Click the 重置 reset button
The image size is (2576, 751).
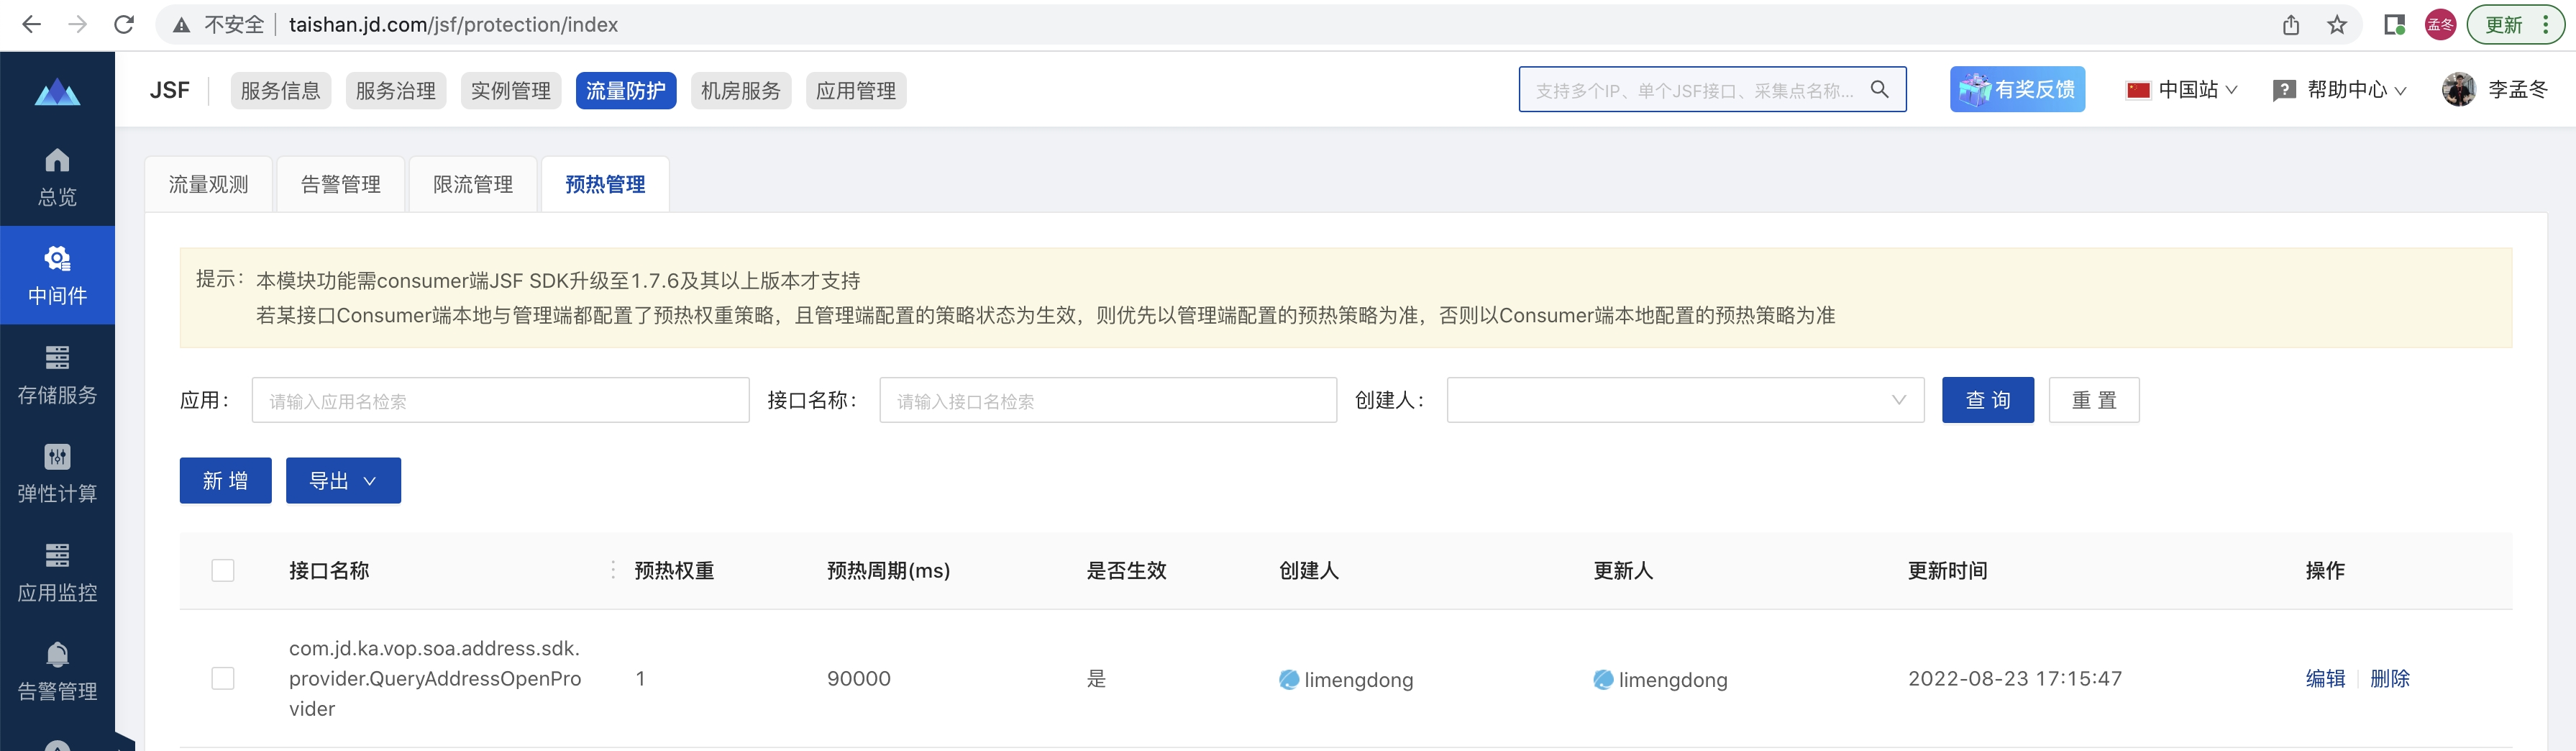(x=2094, y=400)
